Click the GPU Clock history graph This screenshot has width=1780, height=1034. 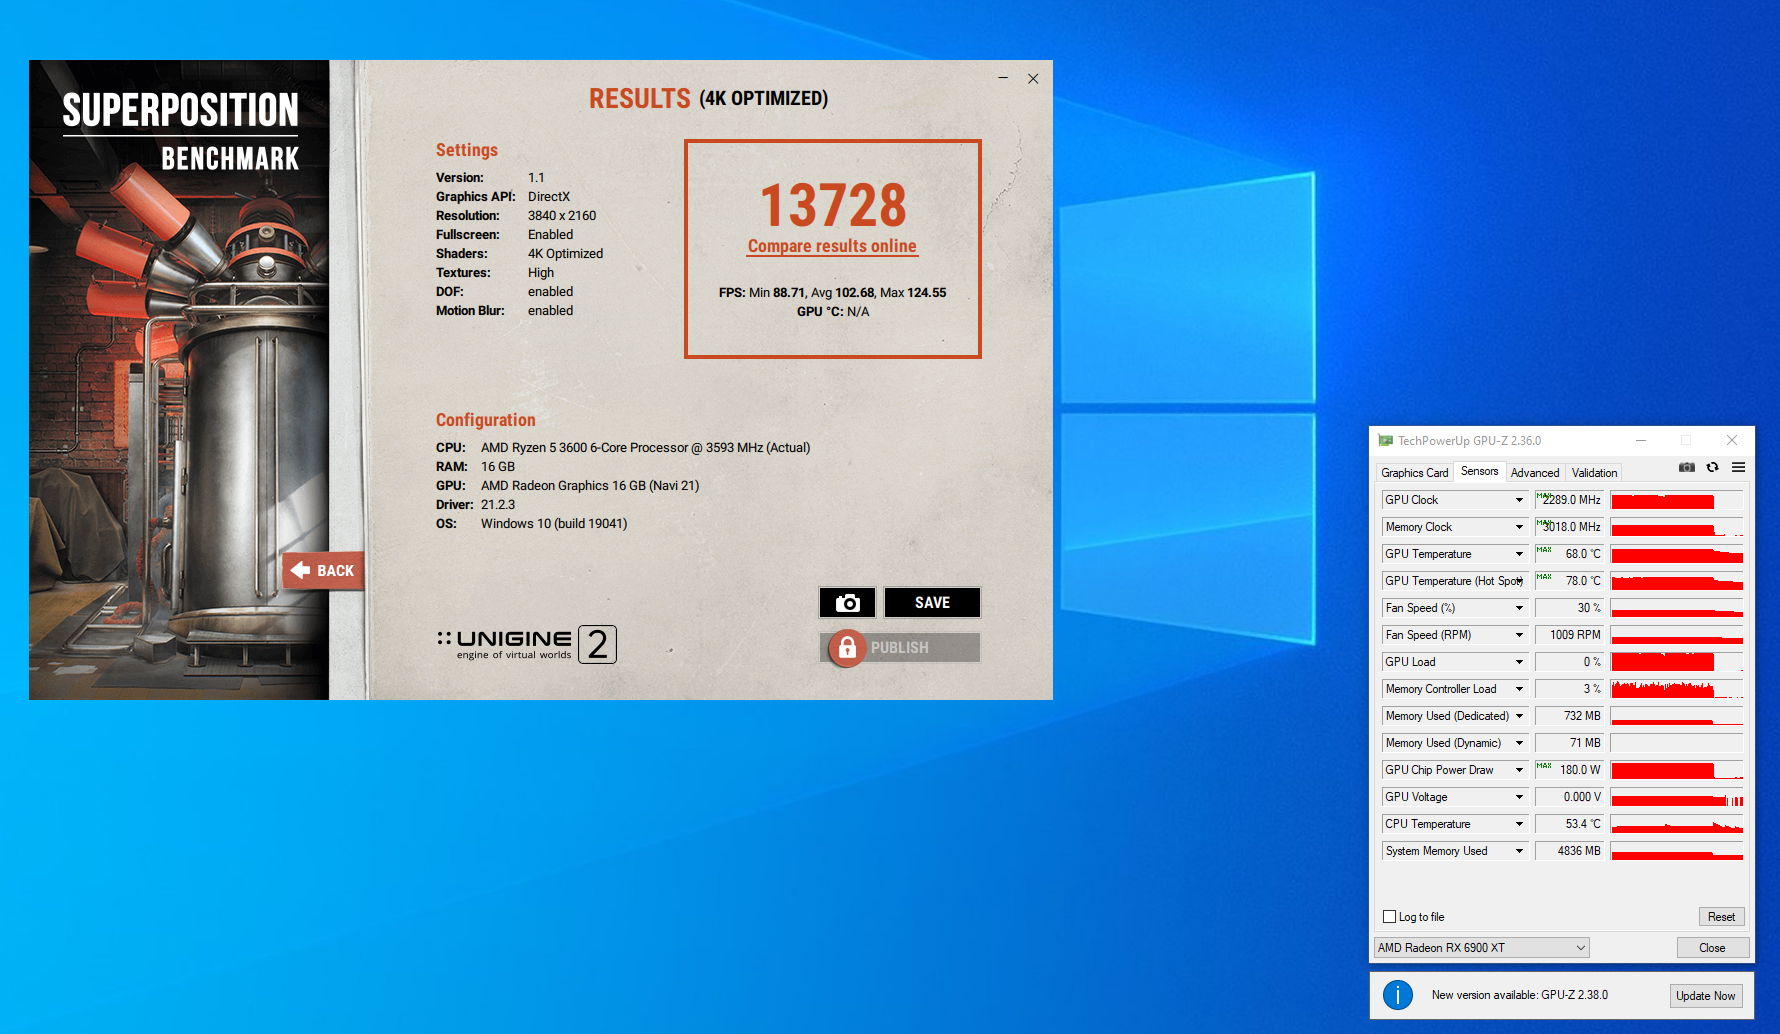coord(1677,500)
